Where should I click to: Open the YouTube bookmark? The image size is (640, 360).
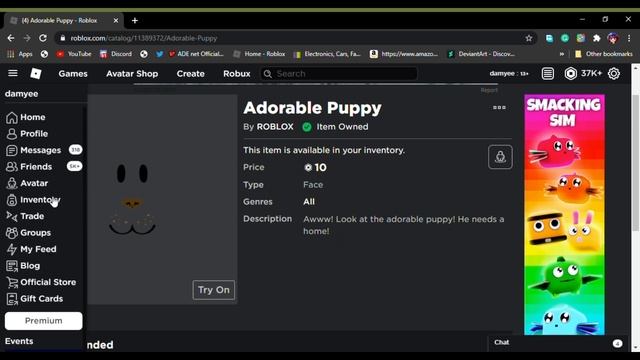tap(74, 54)
